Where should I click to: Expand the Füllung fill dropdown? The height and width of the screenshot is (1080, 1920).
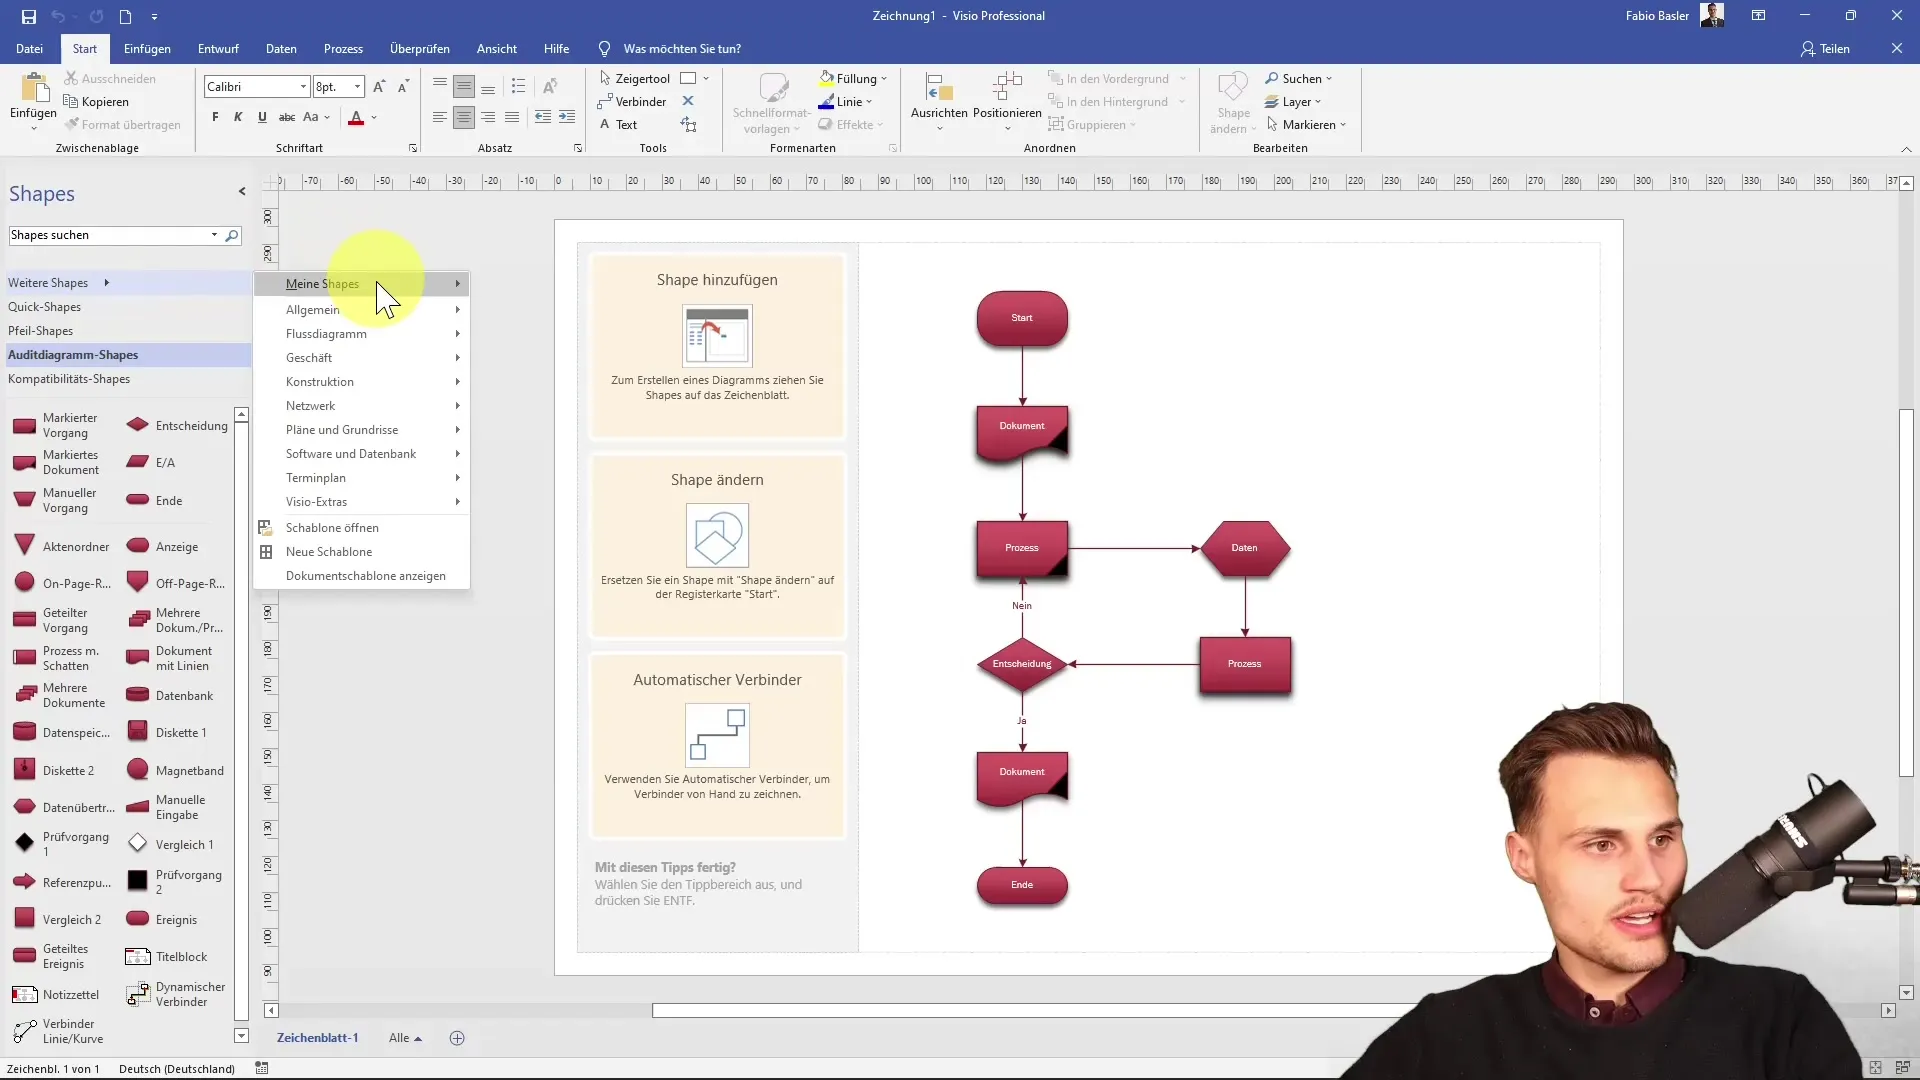[x=884, y=78]
